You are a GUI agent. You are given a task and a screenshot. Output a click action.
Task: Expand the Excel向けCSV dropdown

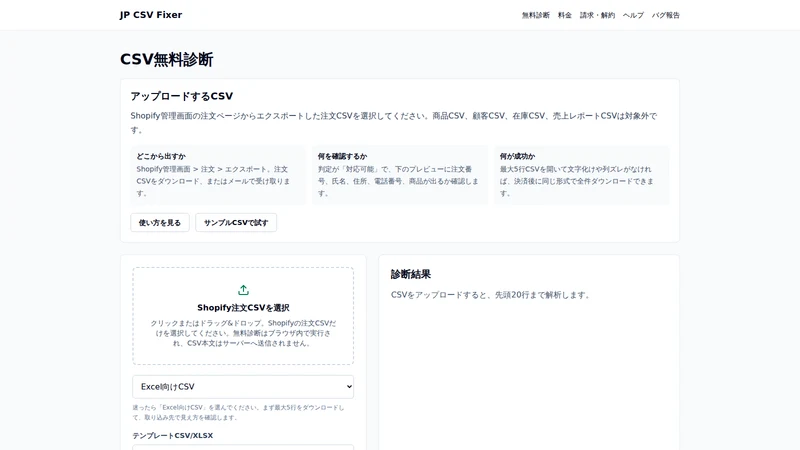243,387
